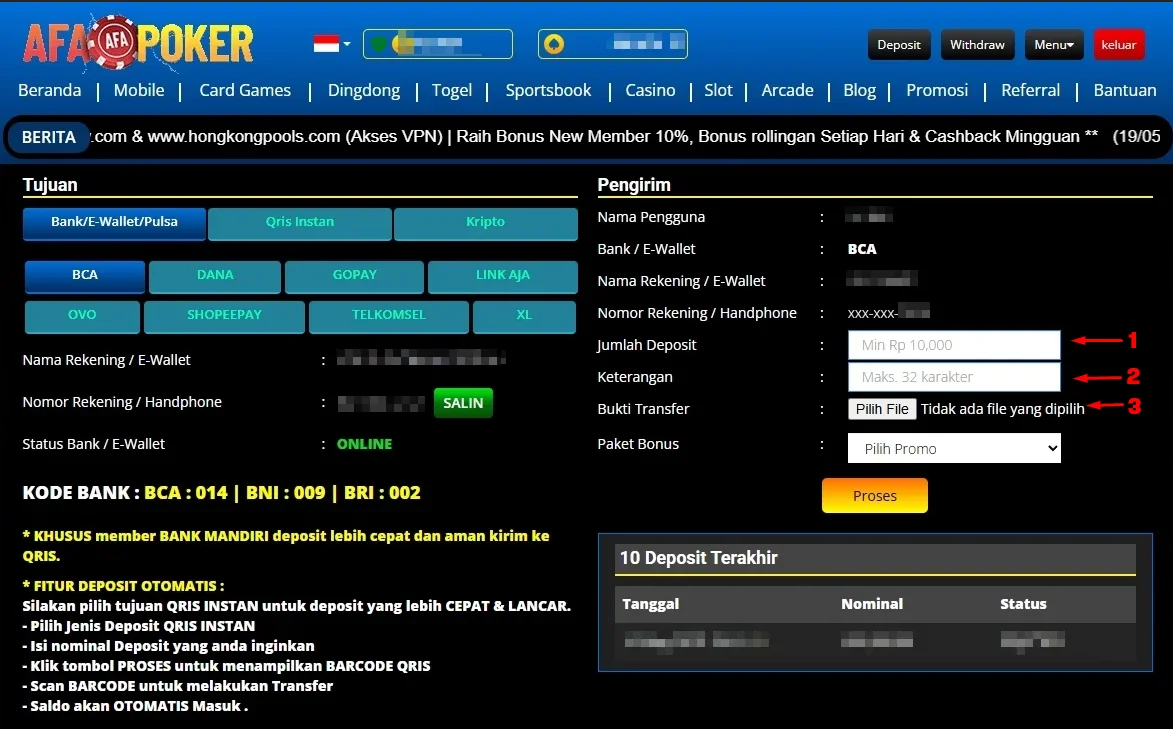Click the 10 Deposit Terakhir heading

pyautogui.click(x=699, y=558)
